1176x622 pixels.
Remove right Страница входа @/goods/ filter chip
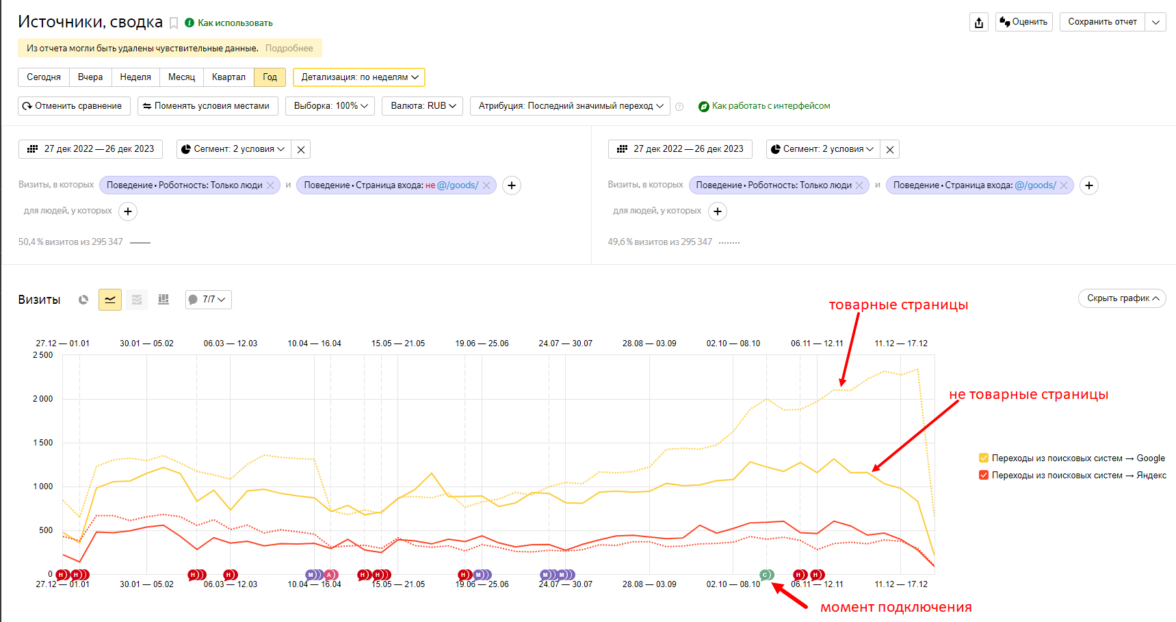(x=1065, y=185)
